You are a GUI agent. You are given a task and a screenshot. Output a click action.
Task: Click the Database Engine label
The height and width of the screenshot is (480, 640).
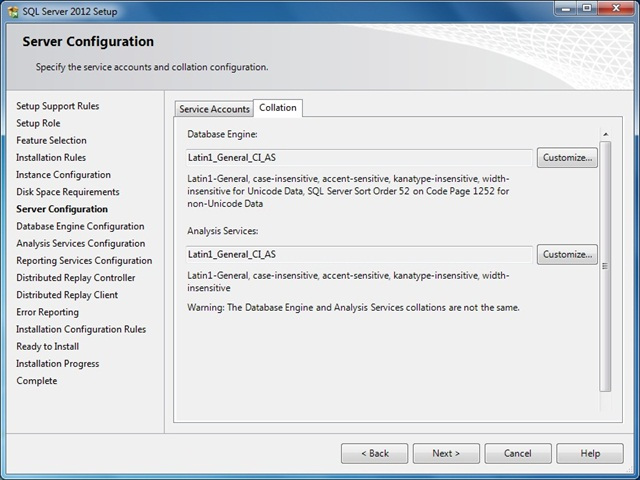[x=222, y=134]
